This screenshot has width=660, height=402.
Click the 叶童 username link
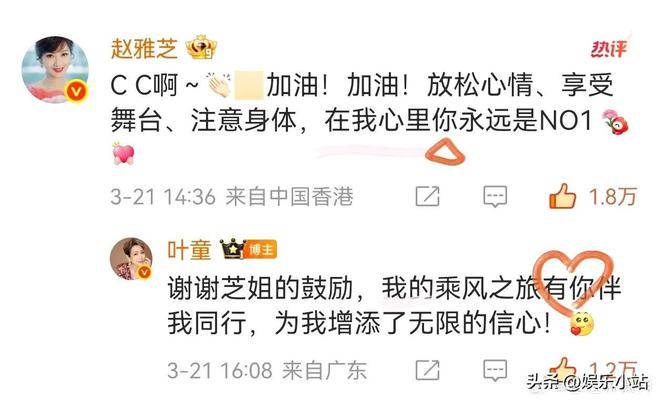[x=189, y=250]
